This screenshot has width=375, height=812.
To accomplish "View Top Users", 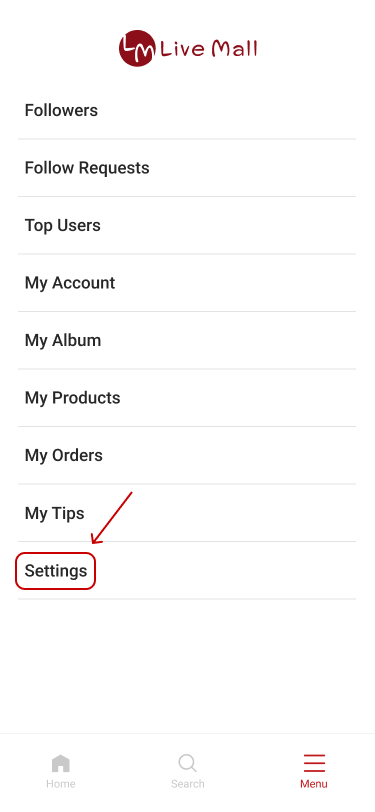I will tap(187, 225).
